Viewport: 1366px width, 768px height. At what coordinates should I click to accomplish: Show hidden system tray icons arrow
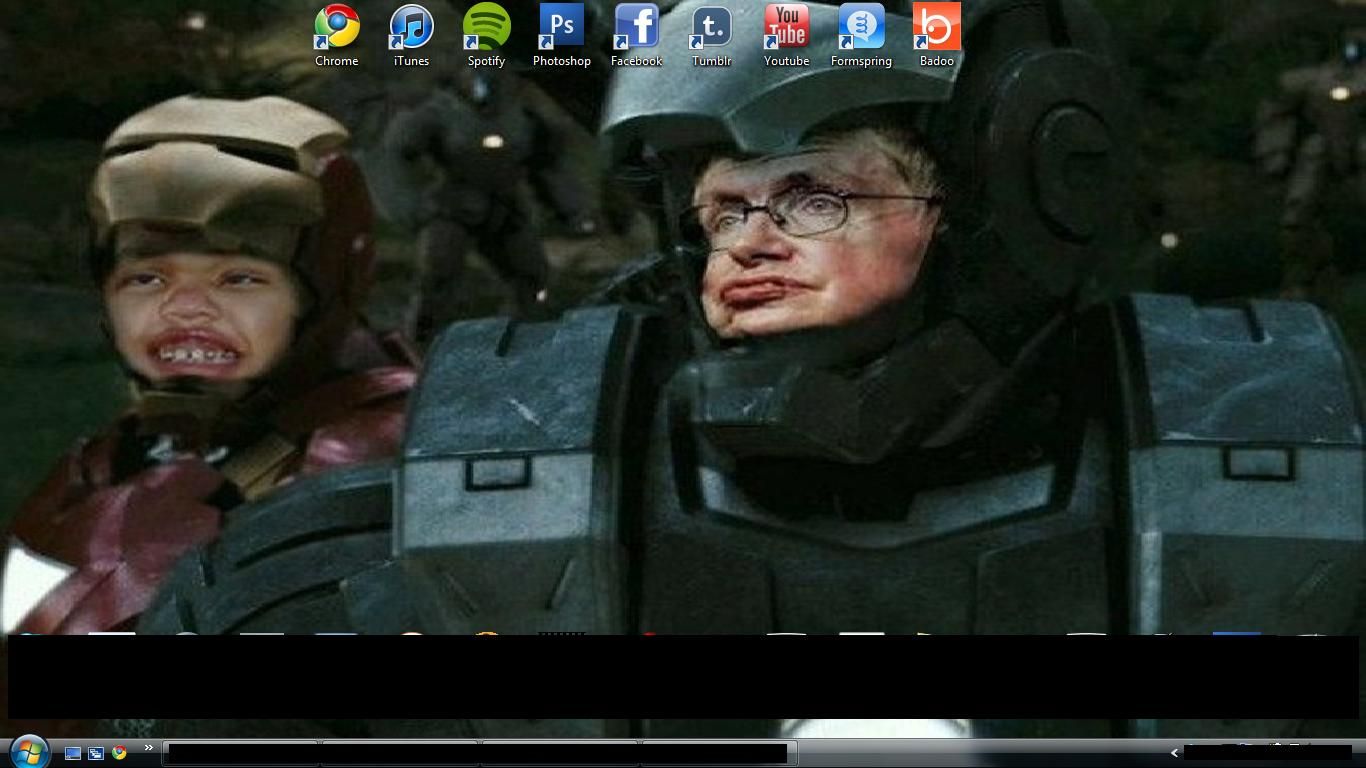[1175, 753]
